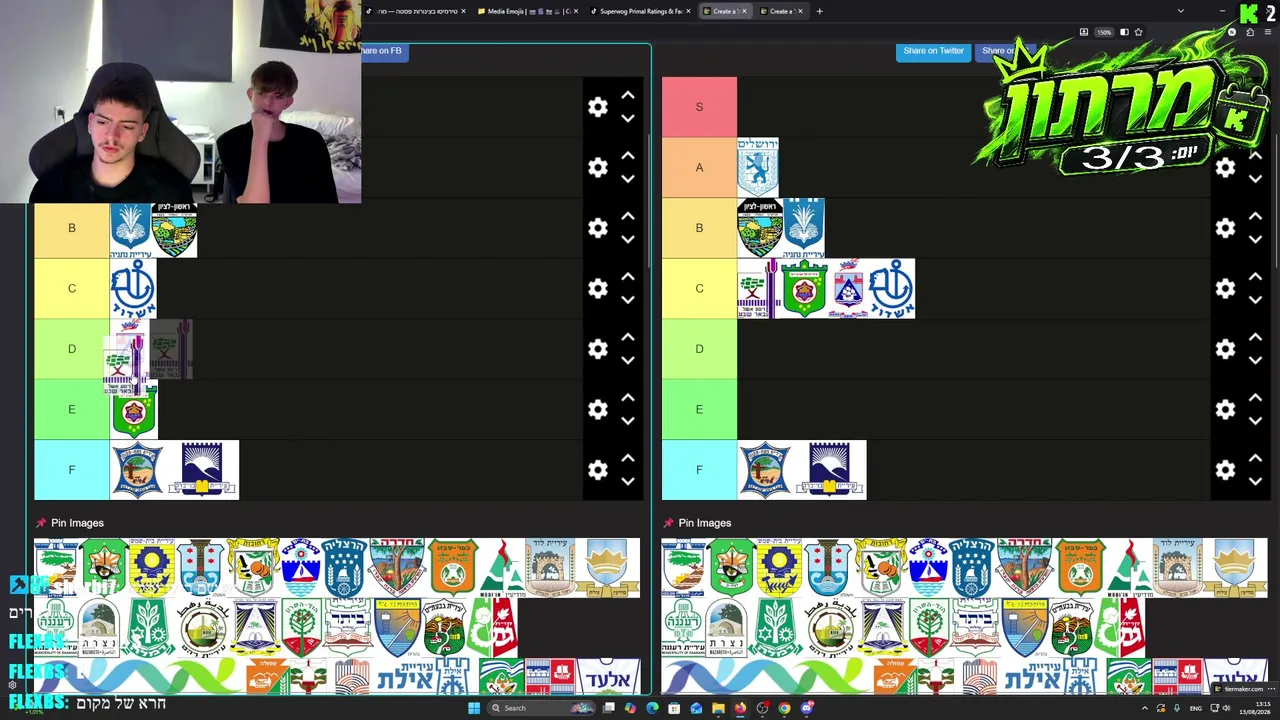Open settings gear for left window's E tier
The image size is (1280, 720).
pyautogui.click(x=598, y=409)
